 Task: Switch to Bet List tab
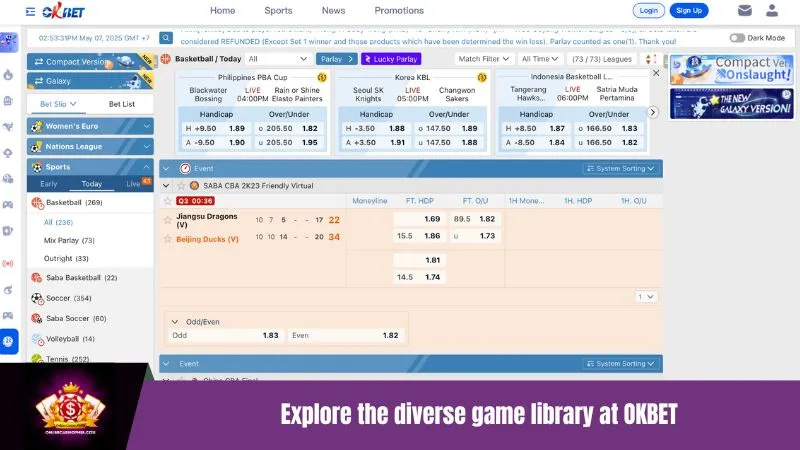click(122, 104)
